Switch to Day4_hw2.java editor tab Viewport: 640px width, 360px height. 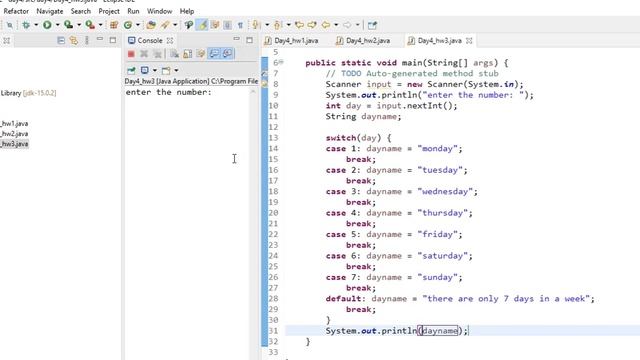(363, 40)
